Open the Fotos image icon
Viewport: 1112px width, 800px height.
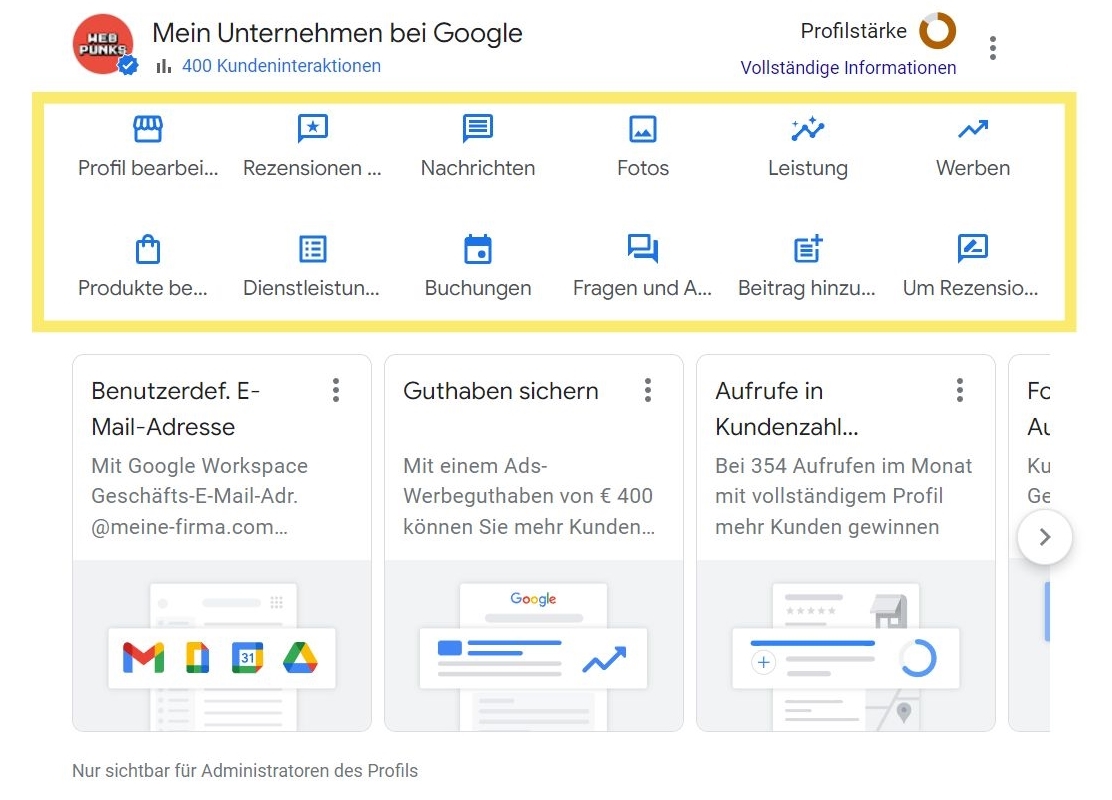tap(643, 129)
